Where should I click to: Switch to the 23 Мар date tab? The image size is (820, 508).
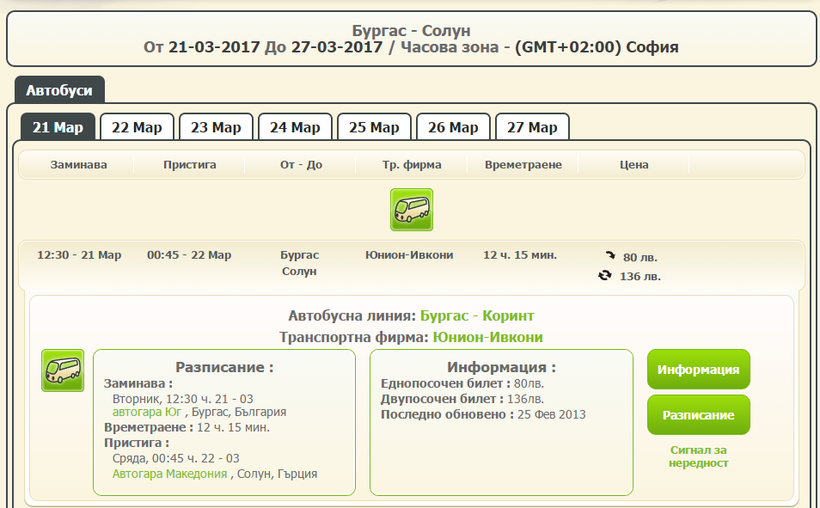[216, 127]
